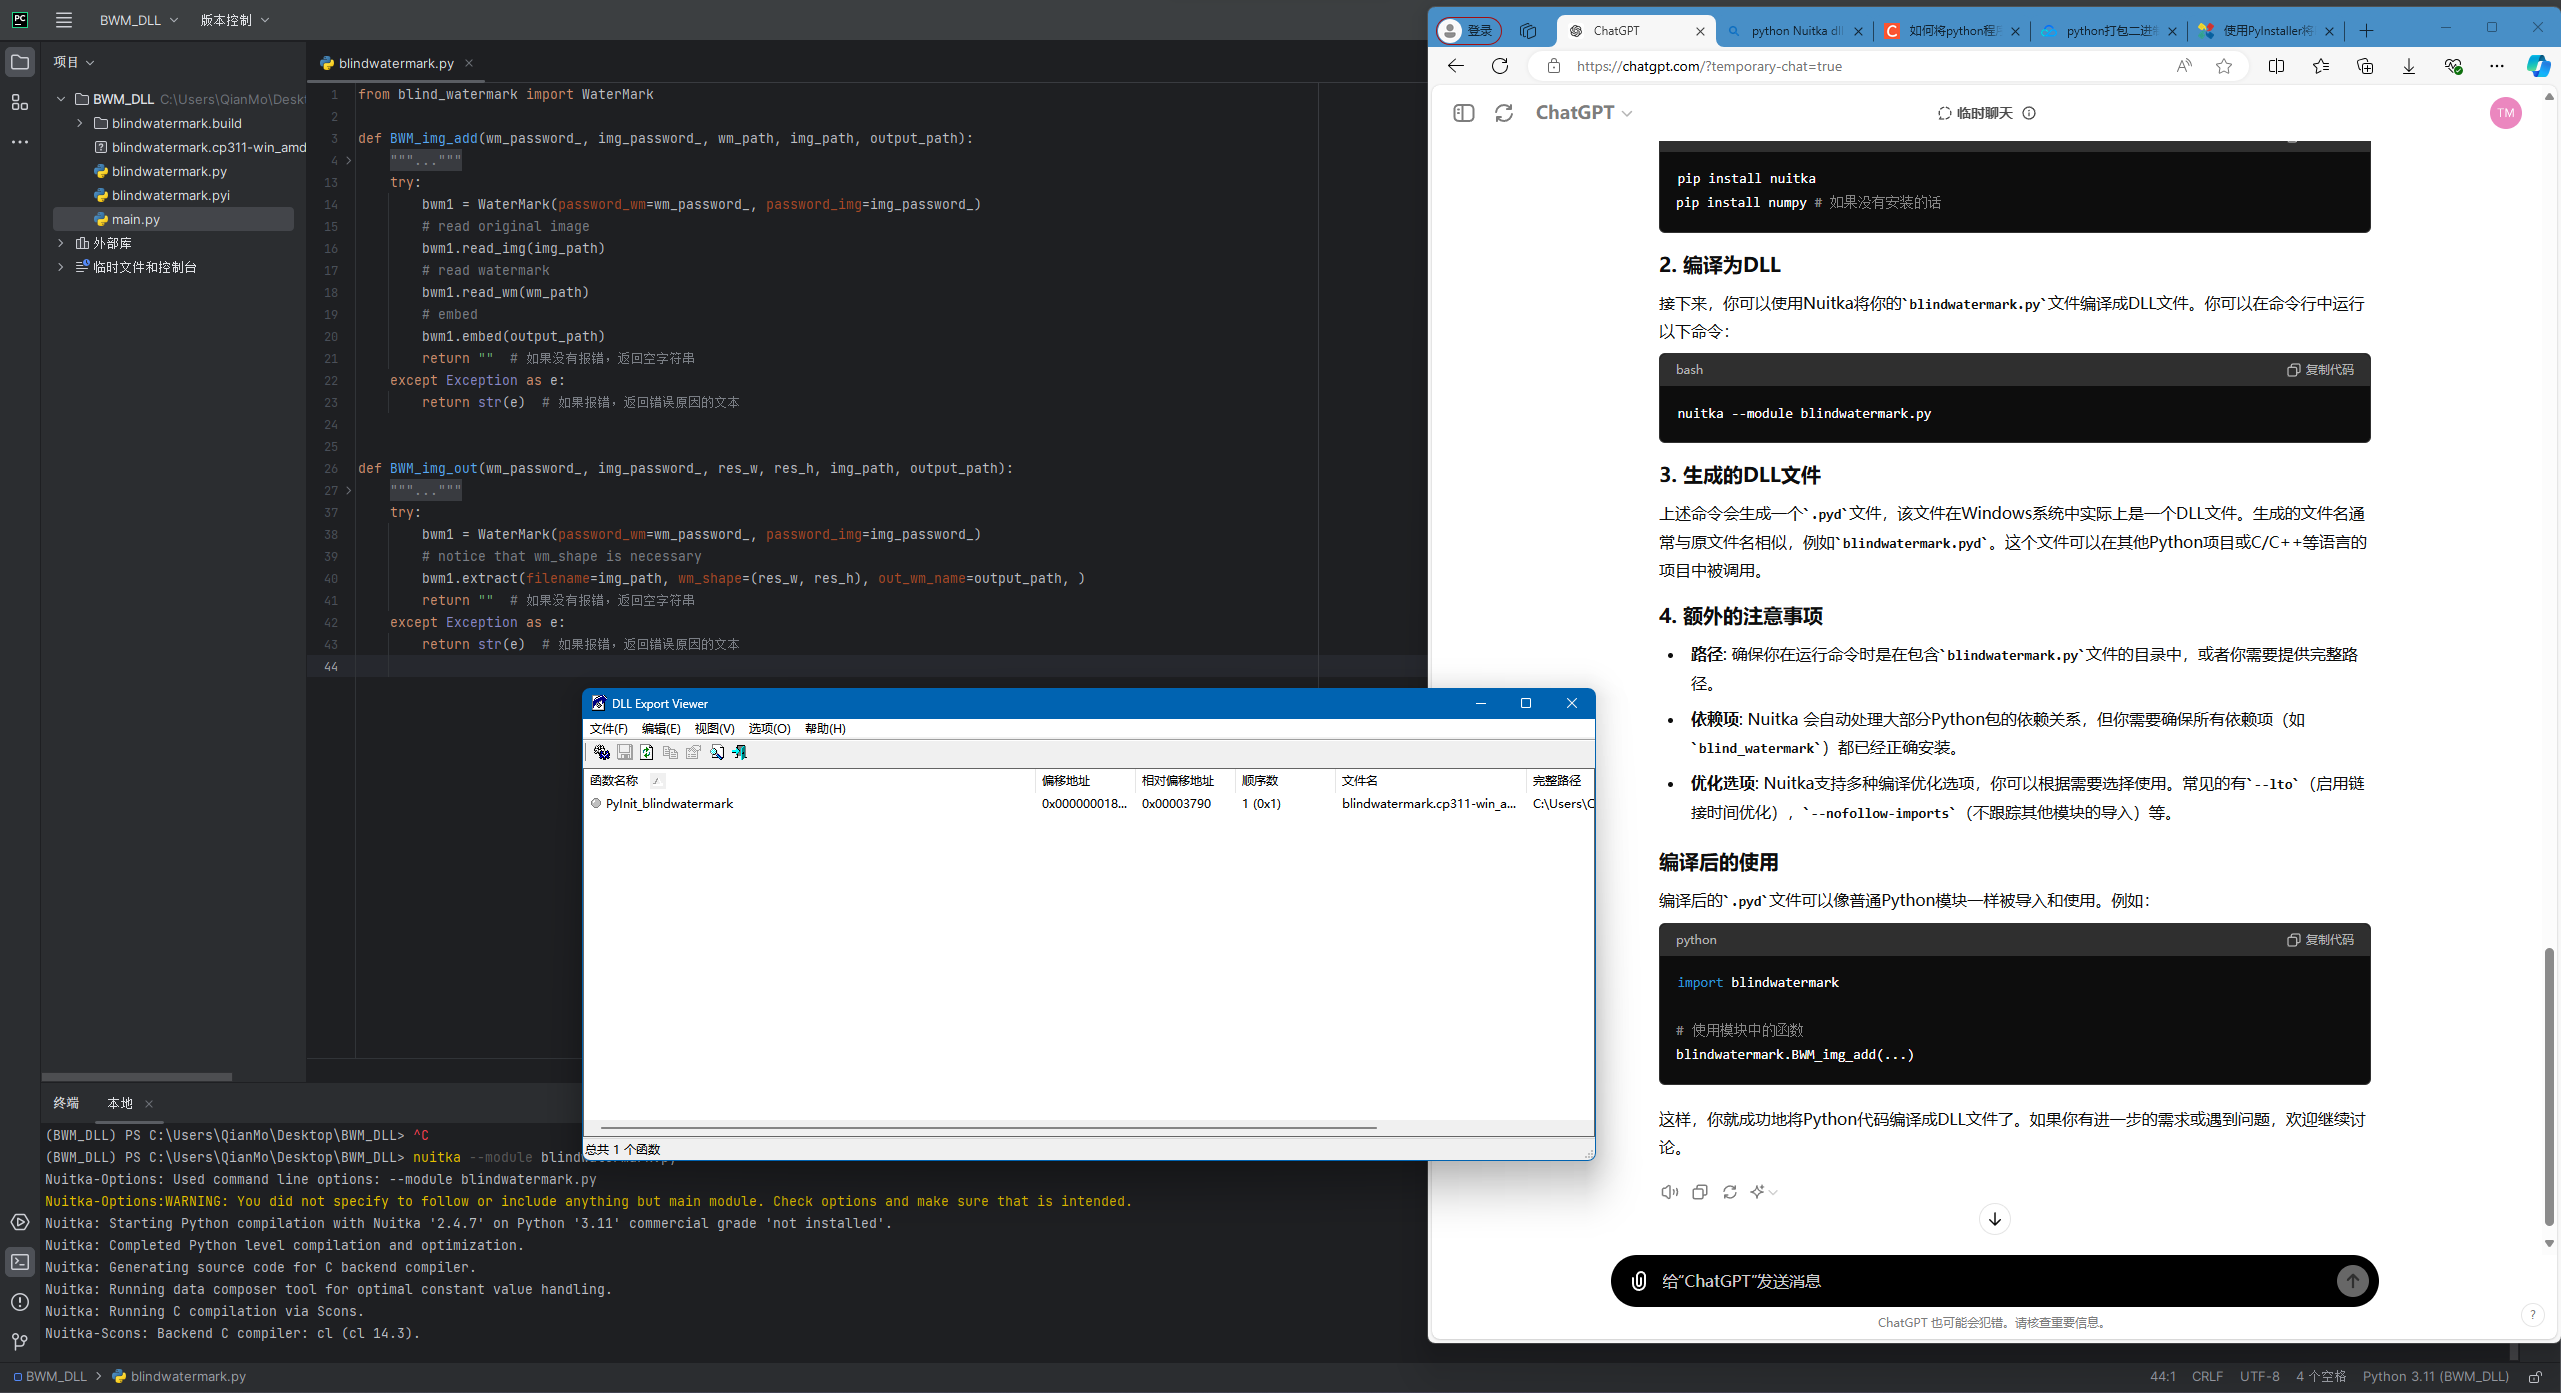Screen dimensions: 2561x1393
Task: Start a new chat with the ChatGPT refresh icon
Action: [x=1504, y=113]
